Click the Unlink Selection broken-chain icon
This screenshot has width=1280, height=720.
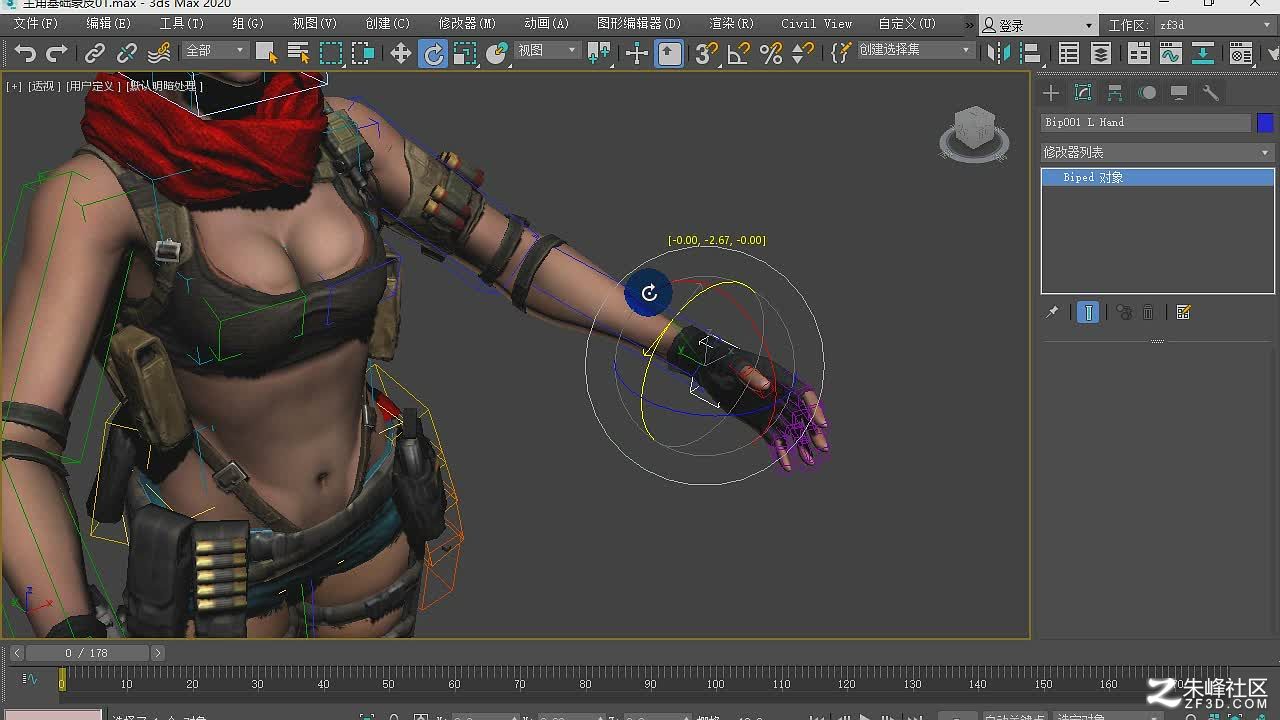click(127, 53)
